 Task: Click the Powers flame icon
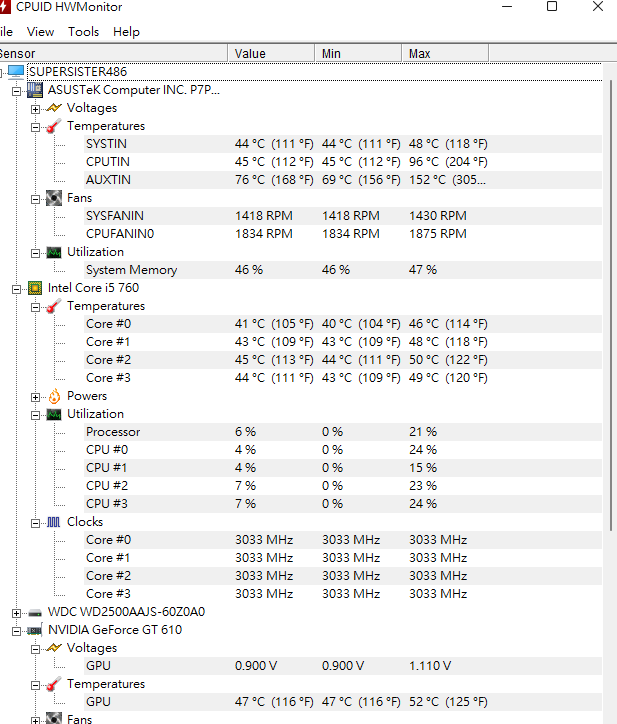54,396
